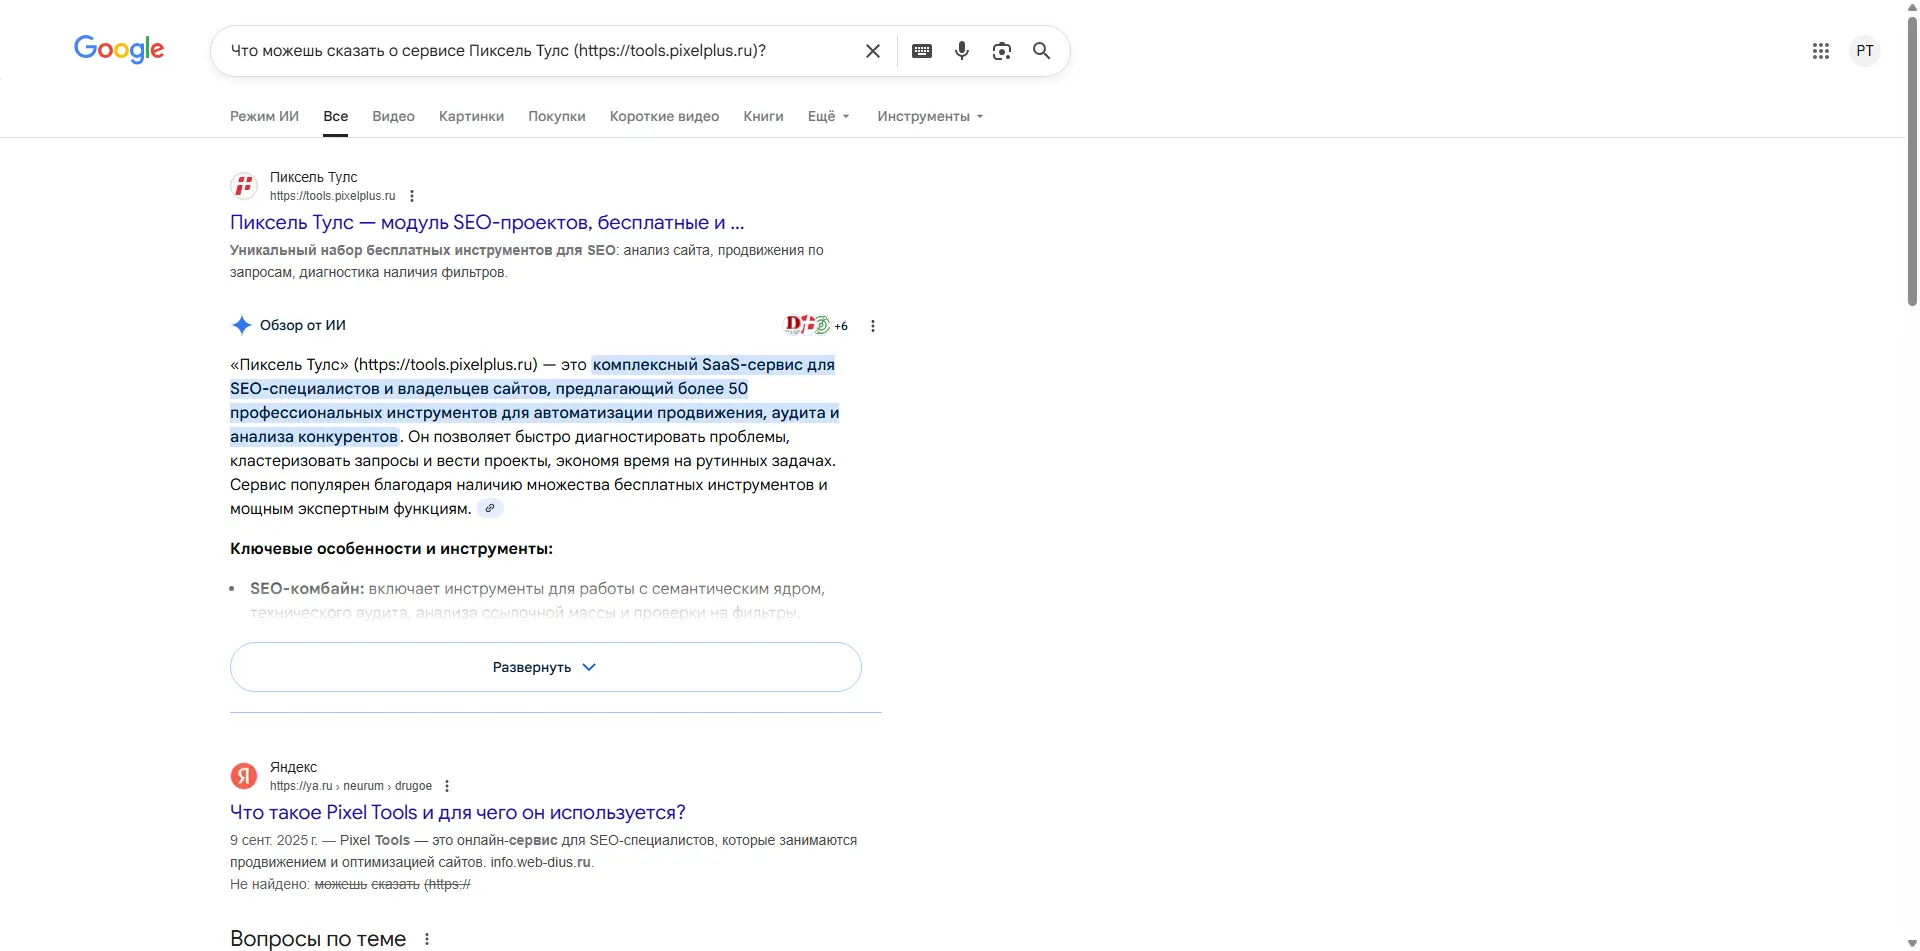Image resolution: width=1920 pixels, height=951 pixels.
Task: Click the Google logo
Action: (119, 49)
